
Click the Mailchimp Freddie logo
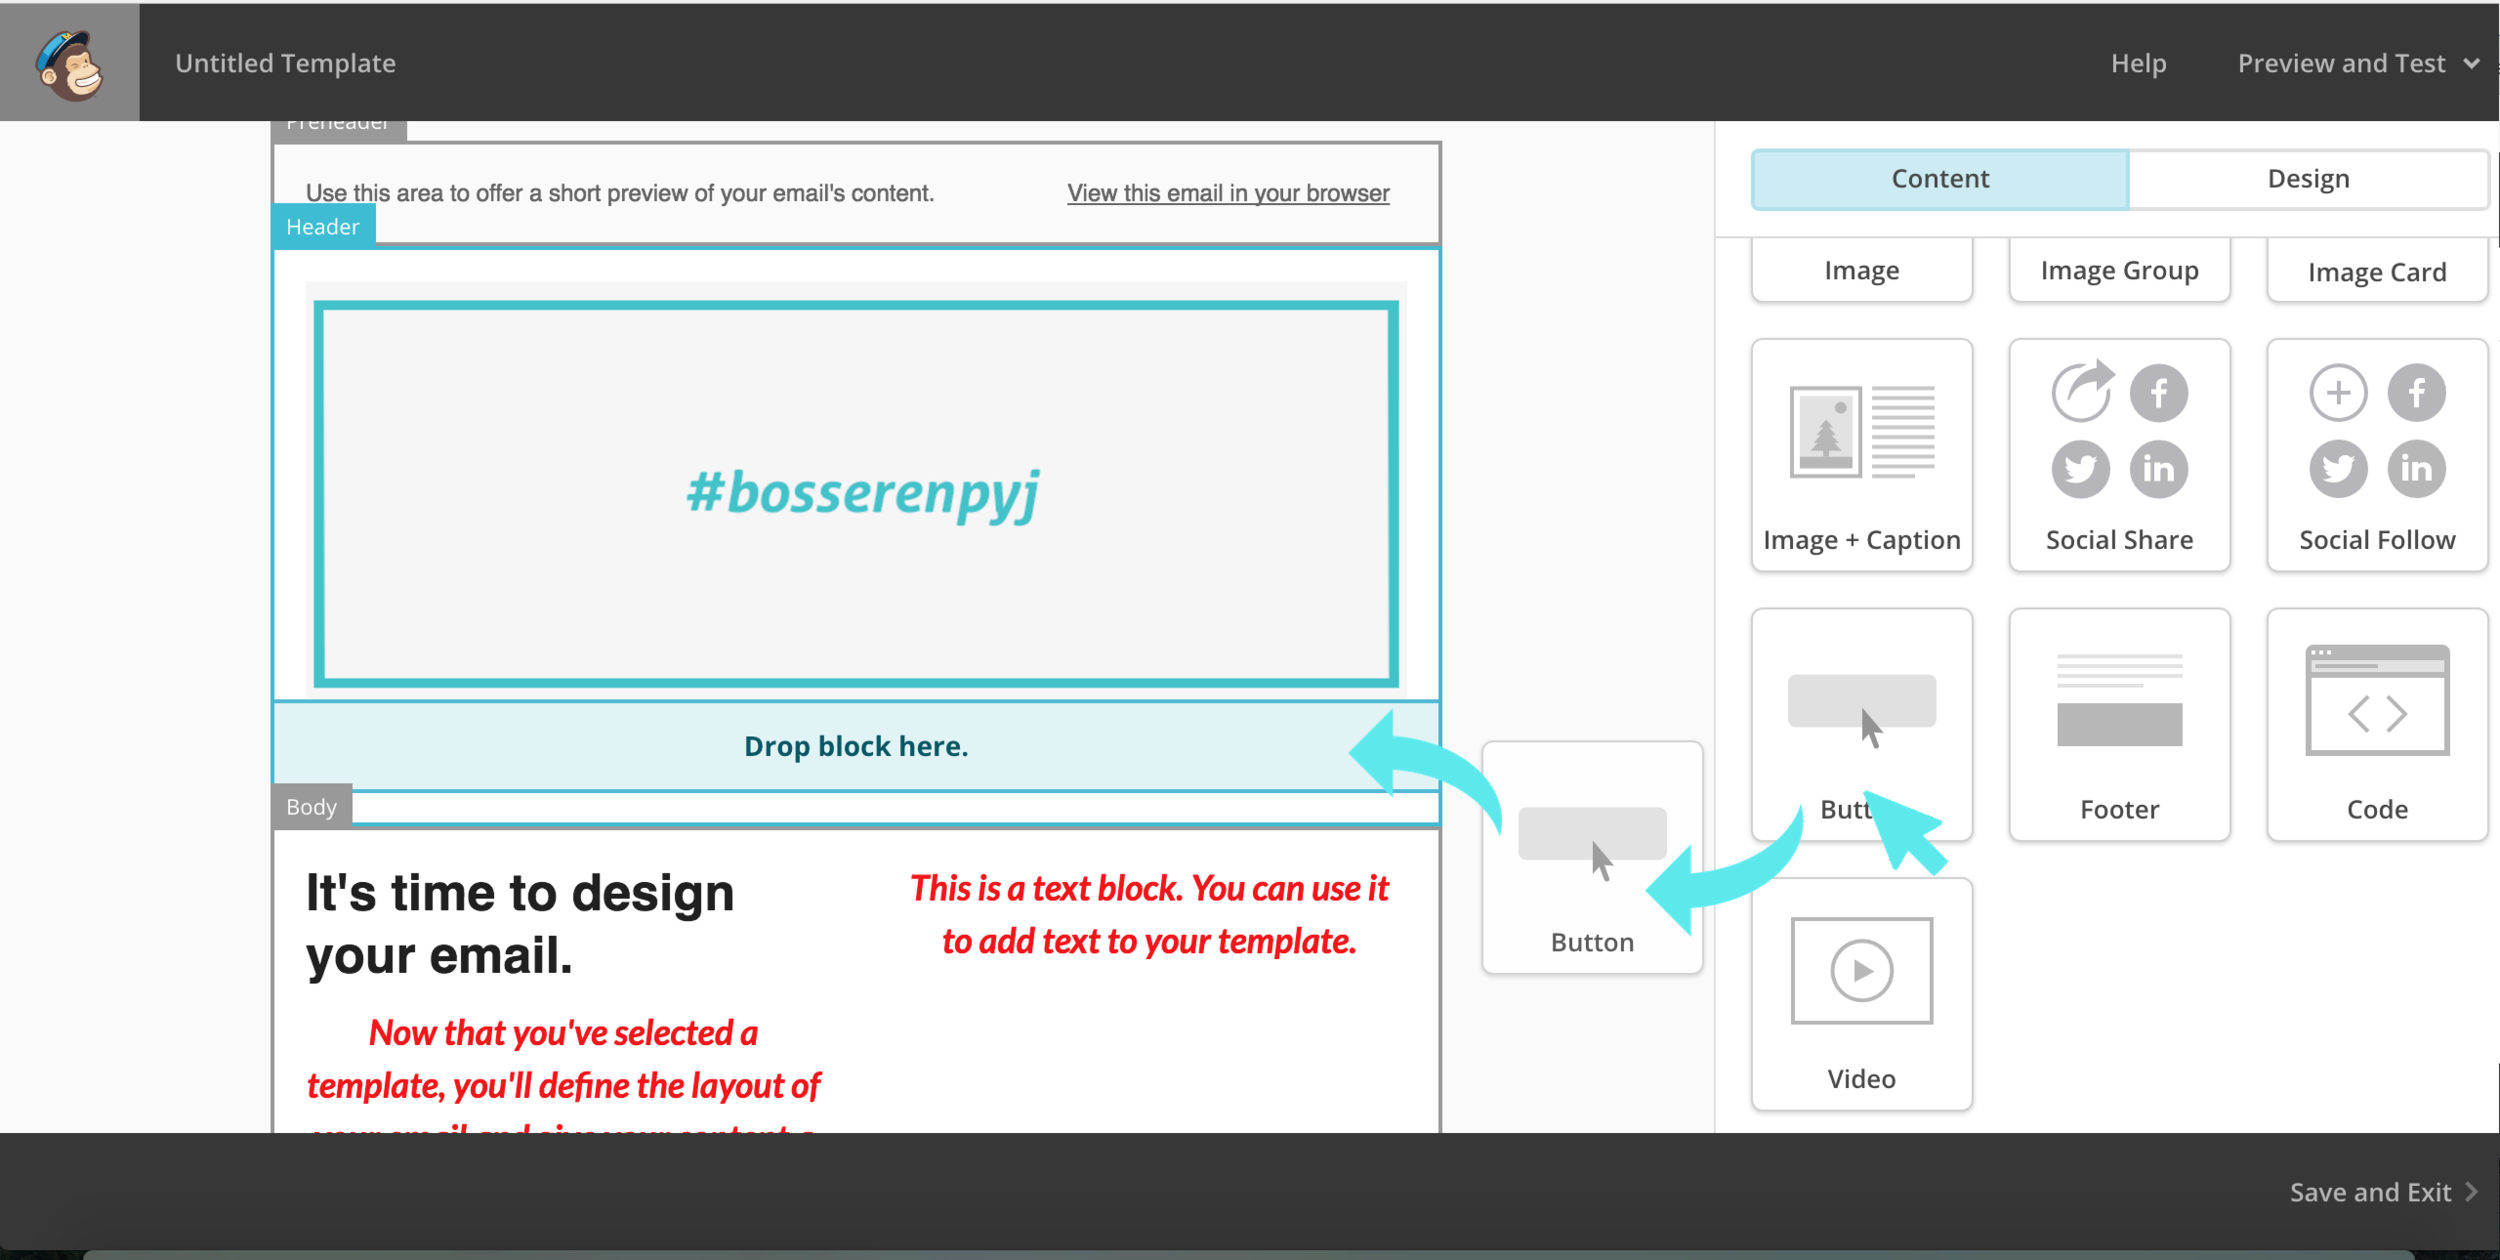69,63
